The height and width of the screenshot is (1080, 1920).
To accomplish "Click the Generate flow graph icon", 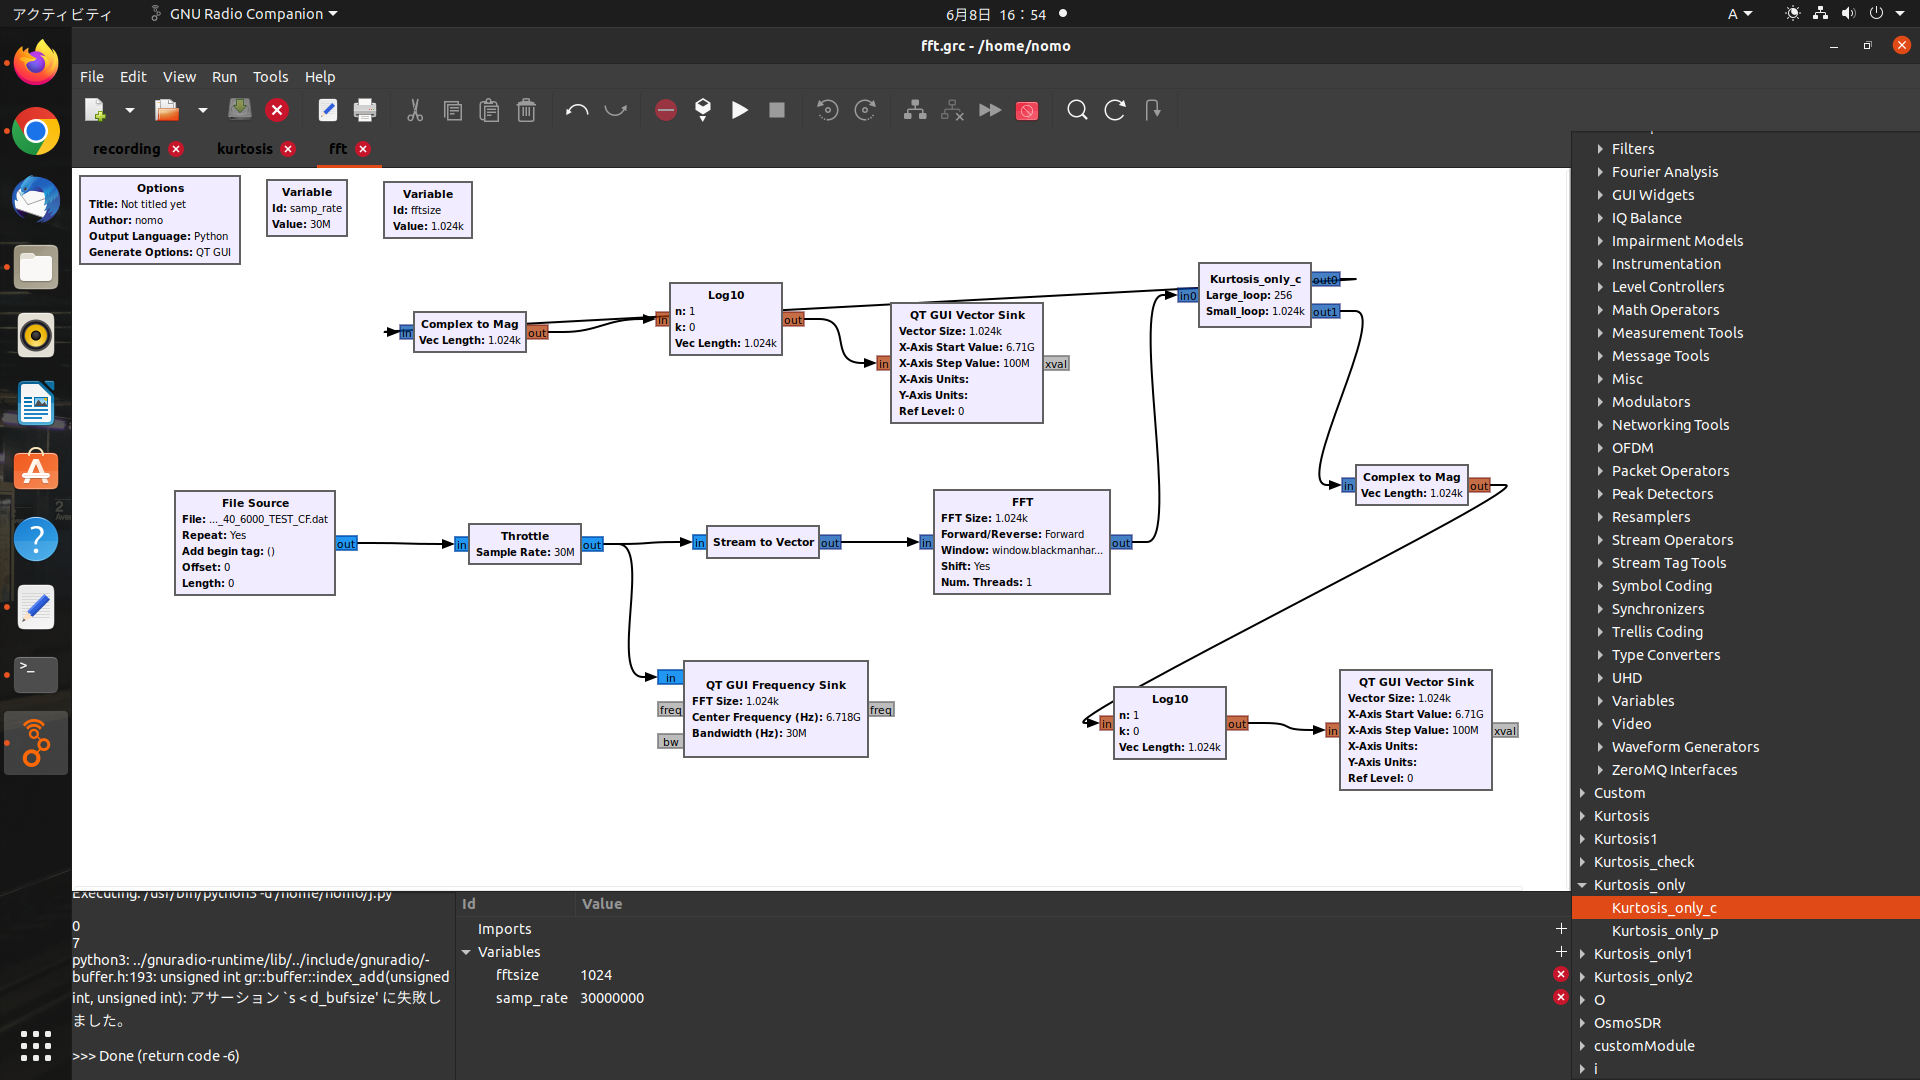I will pos(703,110).
